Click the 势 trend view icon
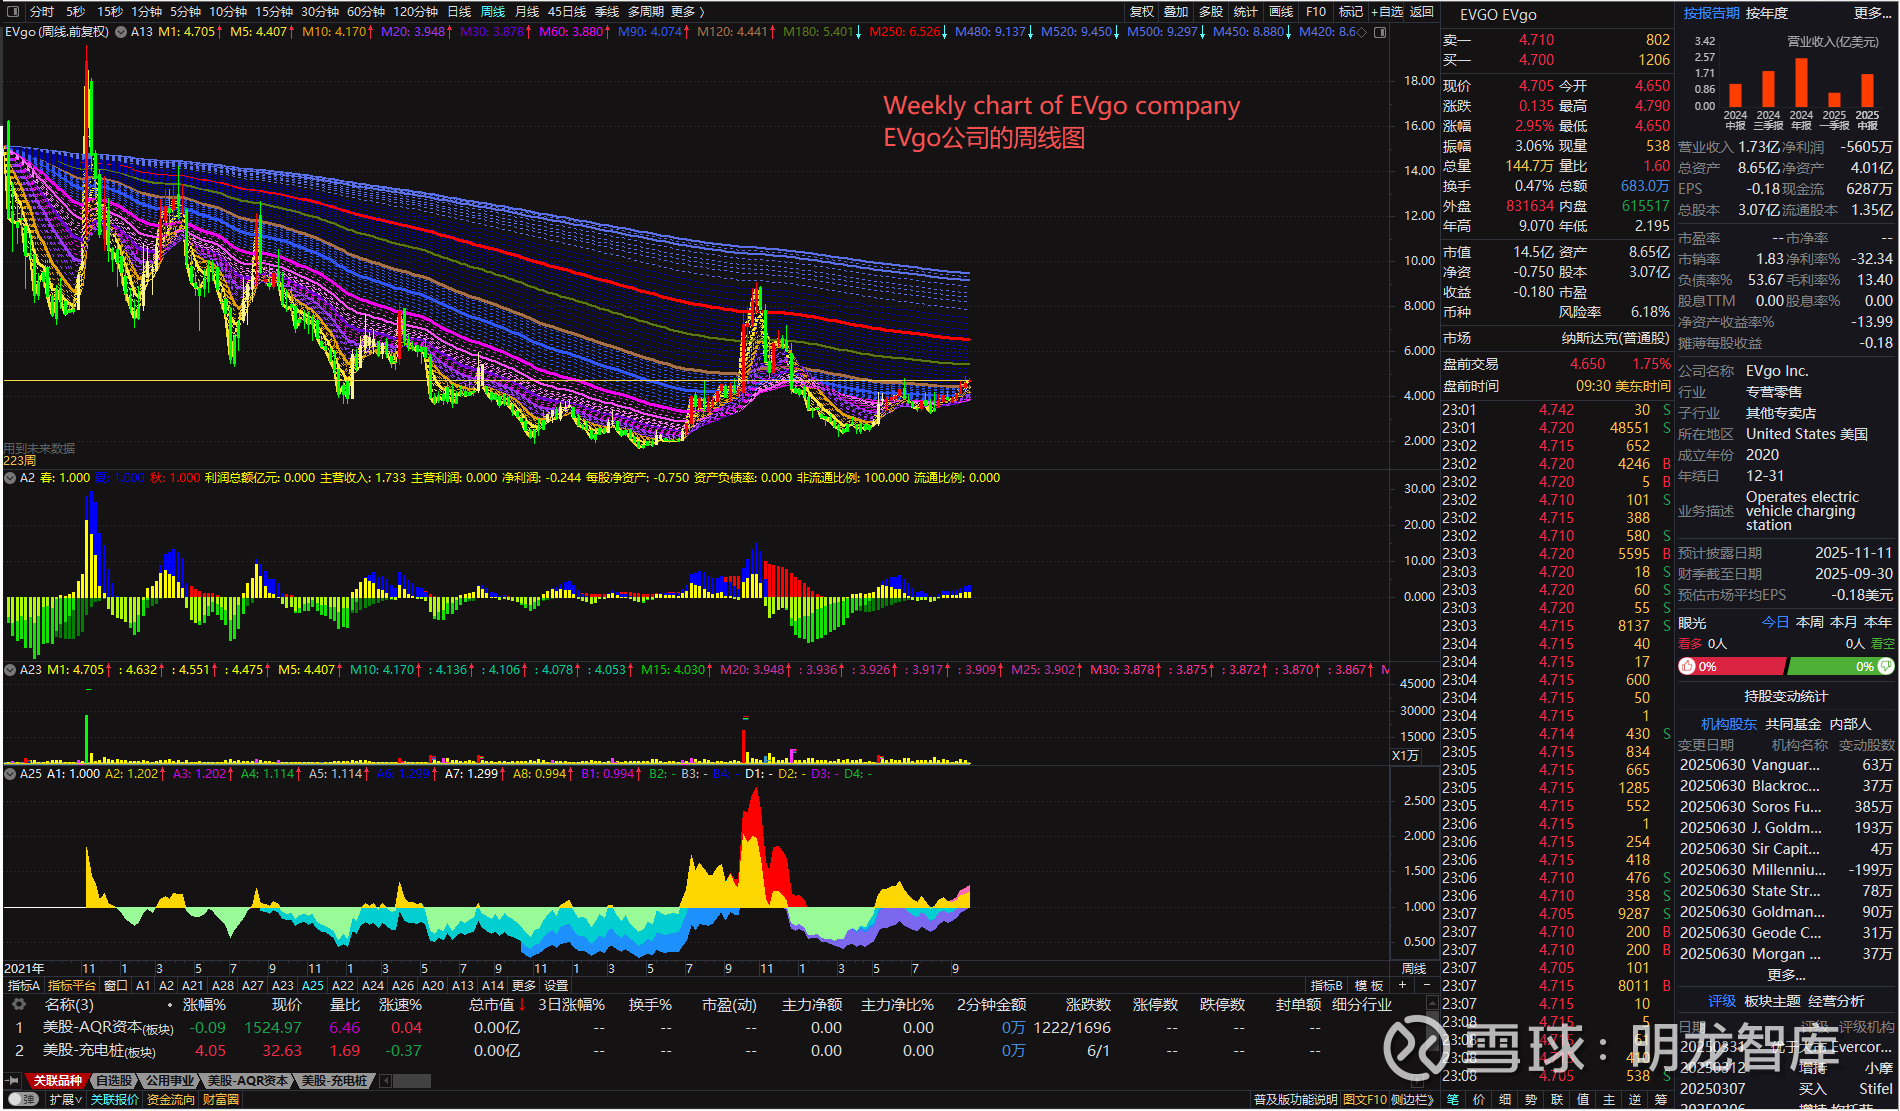 [1531, 1099]
